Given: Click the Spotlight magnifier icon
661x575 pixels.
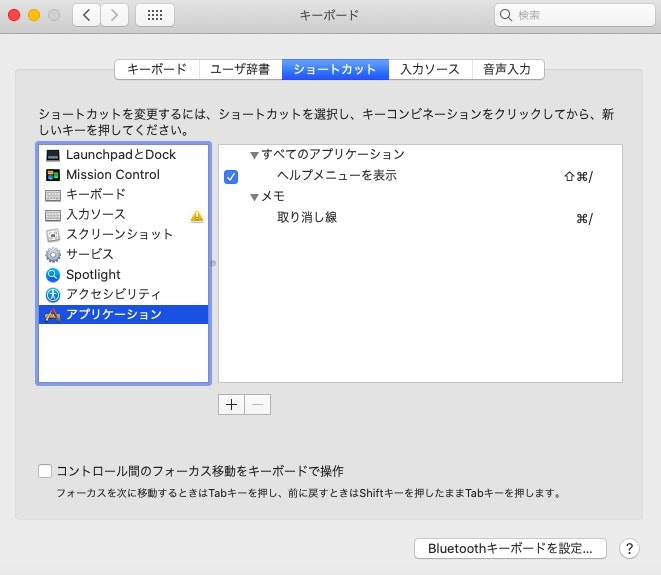Looking at the screenshot, I should [x=53, y=275].
